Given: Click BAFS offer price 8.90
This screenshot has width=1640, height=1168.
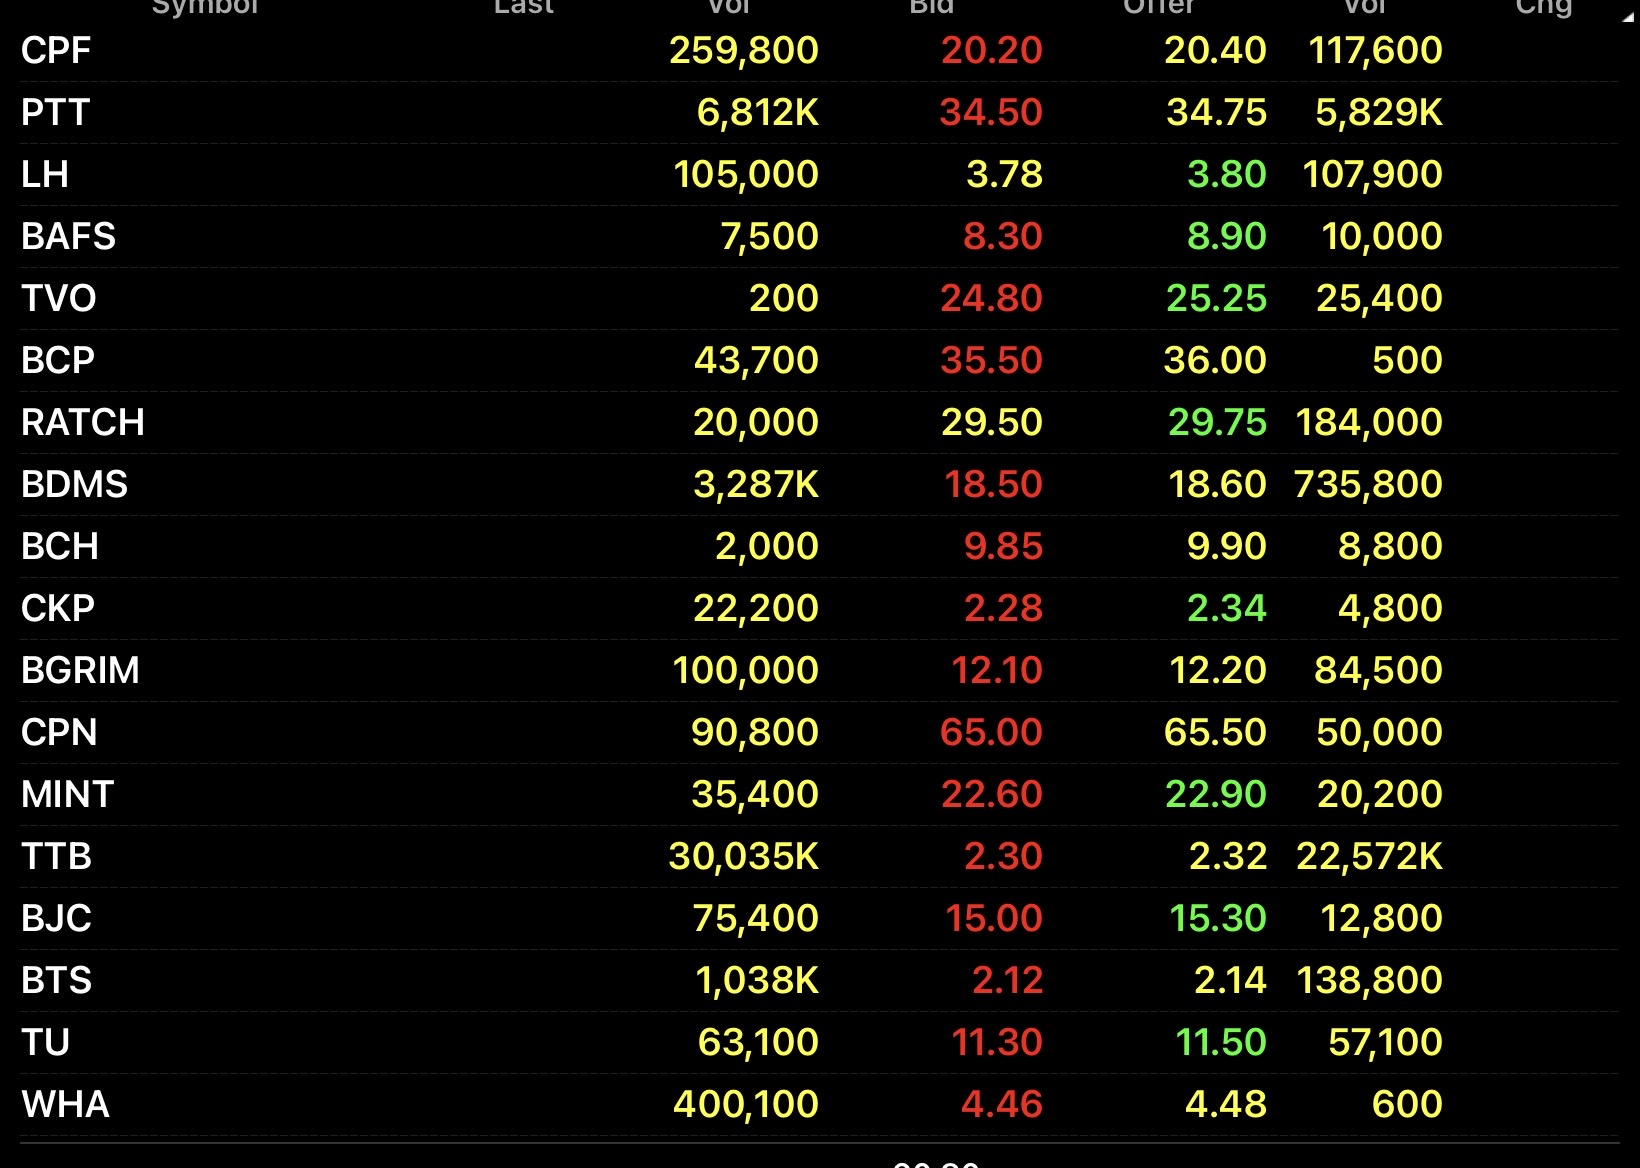Looking at the screenshot, I should tap(1227, 236).
